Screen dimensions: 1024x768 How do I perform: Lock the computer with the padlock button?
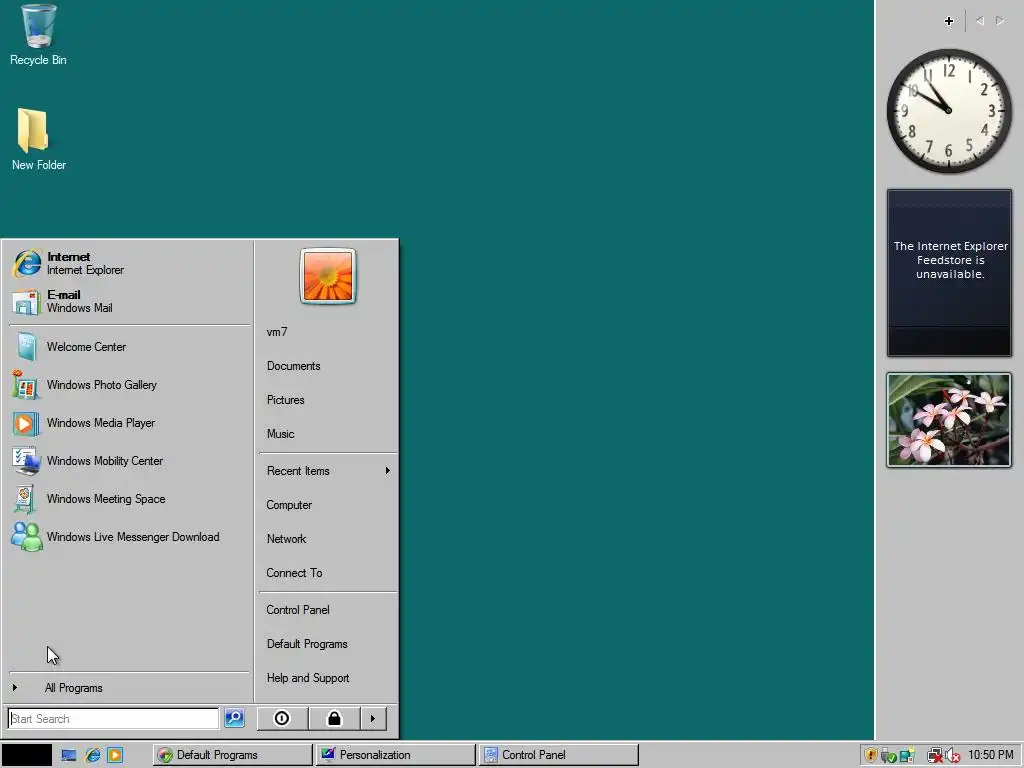tap(334, 718)
